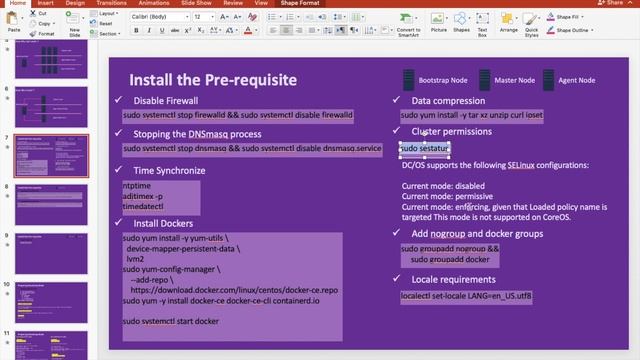This screenshot has width=640, height=360.
Task: Select slide 8 thumbnail
Action: [x=51, y=204]
